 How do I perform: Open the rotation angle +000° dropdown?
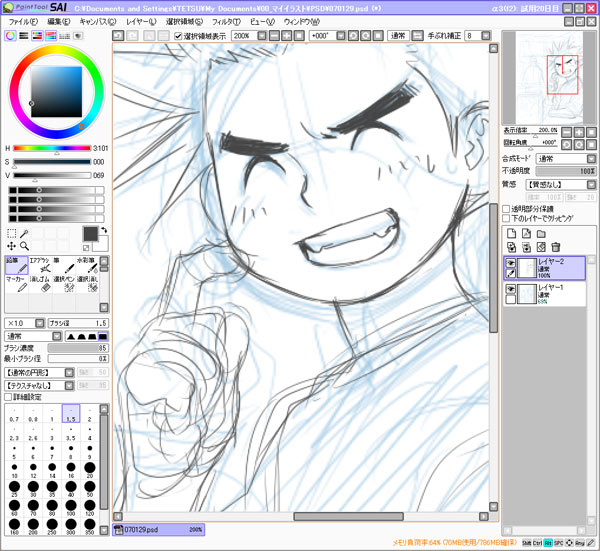click(x=341, y=36)
